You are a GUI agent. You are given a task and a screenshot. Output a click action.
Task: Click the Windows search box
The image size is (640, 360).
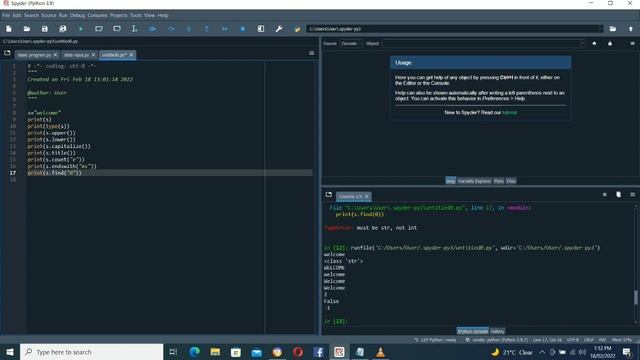tap(92, 352)
